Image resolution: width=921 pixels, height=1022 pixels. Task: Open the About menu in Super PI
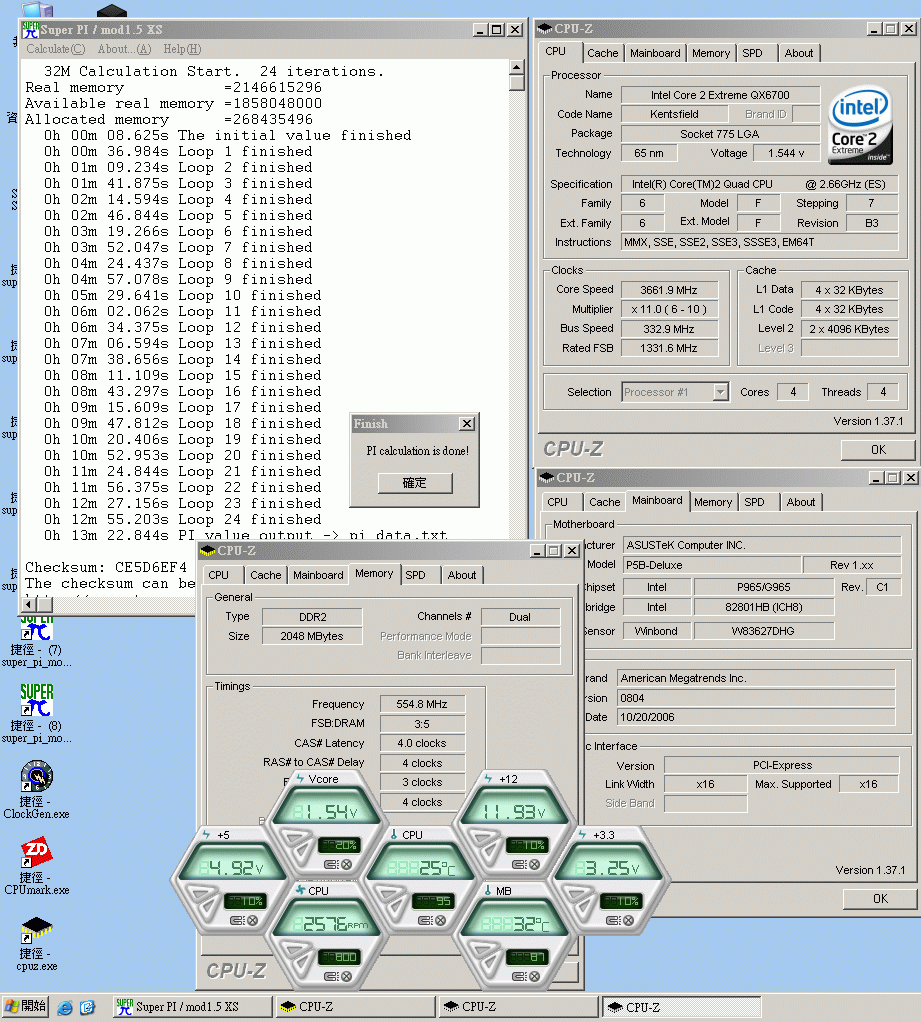click(124, 49)
